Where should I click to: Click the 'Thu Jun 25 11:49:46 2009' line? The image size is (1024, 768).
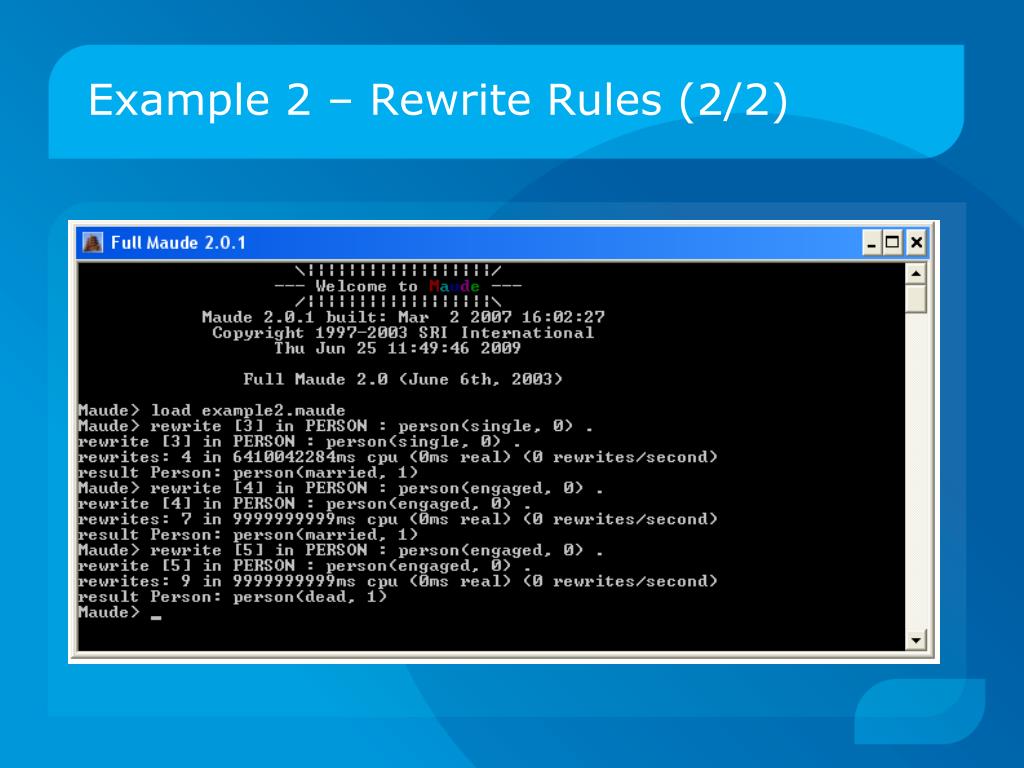pyautogui.click(x=398, y=348)
